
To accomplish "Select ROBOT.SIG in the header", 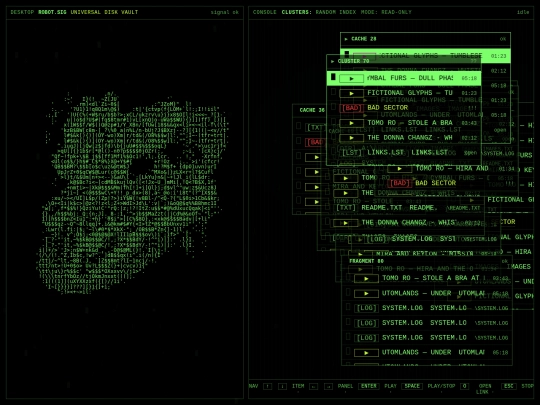I will (52, 12).
